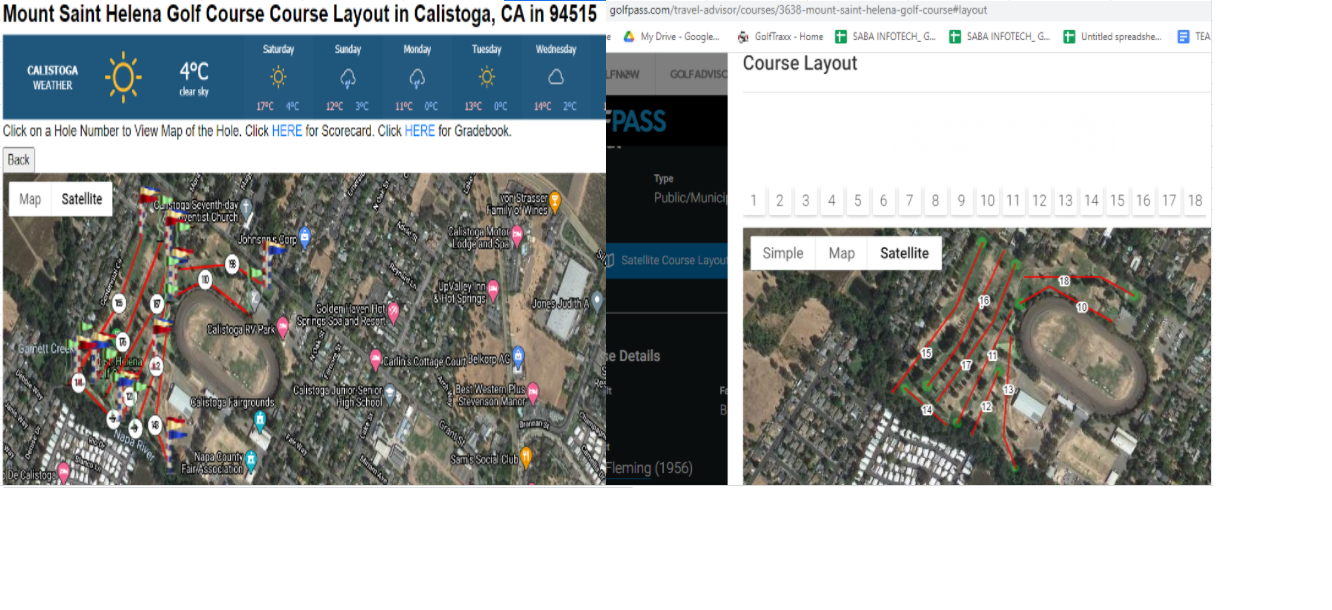Click the large sun icon beside Calistoga Weather
1332x610 pixels.
[x=123, y=77]
